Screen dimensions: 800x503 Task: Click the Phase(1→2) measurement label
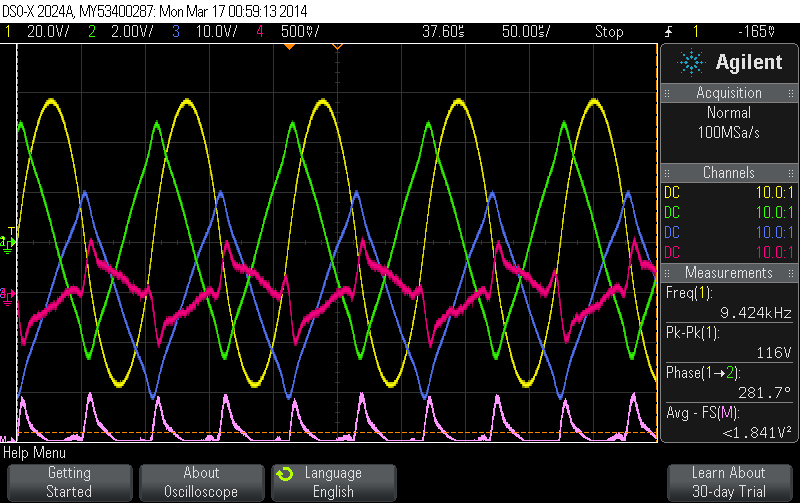(x=703, y=373)
